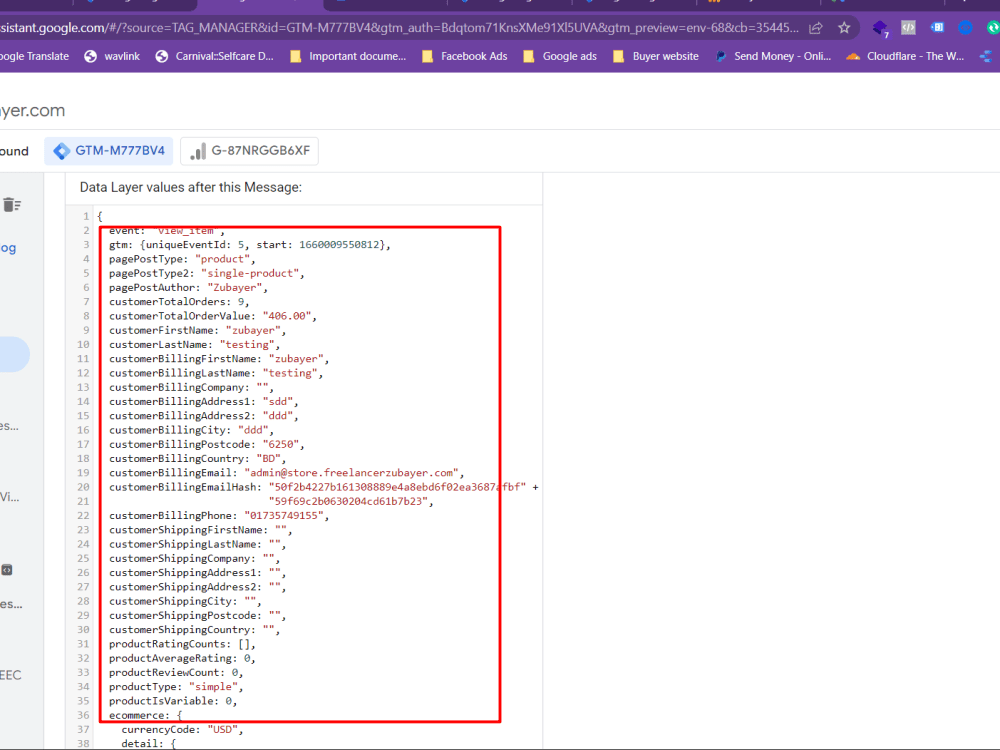1000x750 pixels.
Task: Click line number 22 in the gutter
Action: pos(84,515)
